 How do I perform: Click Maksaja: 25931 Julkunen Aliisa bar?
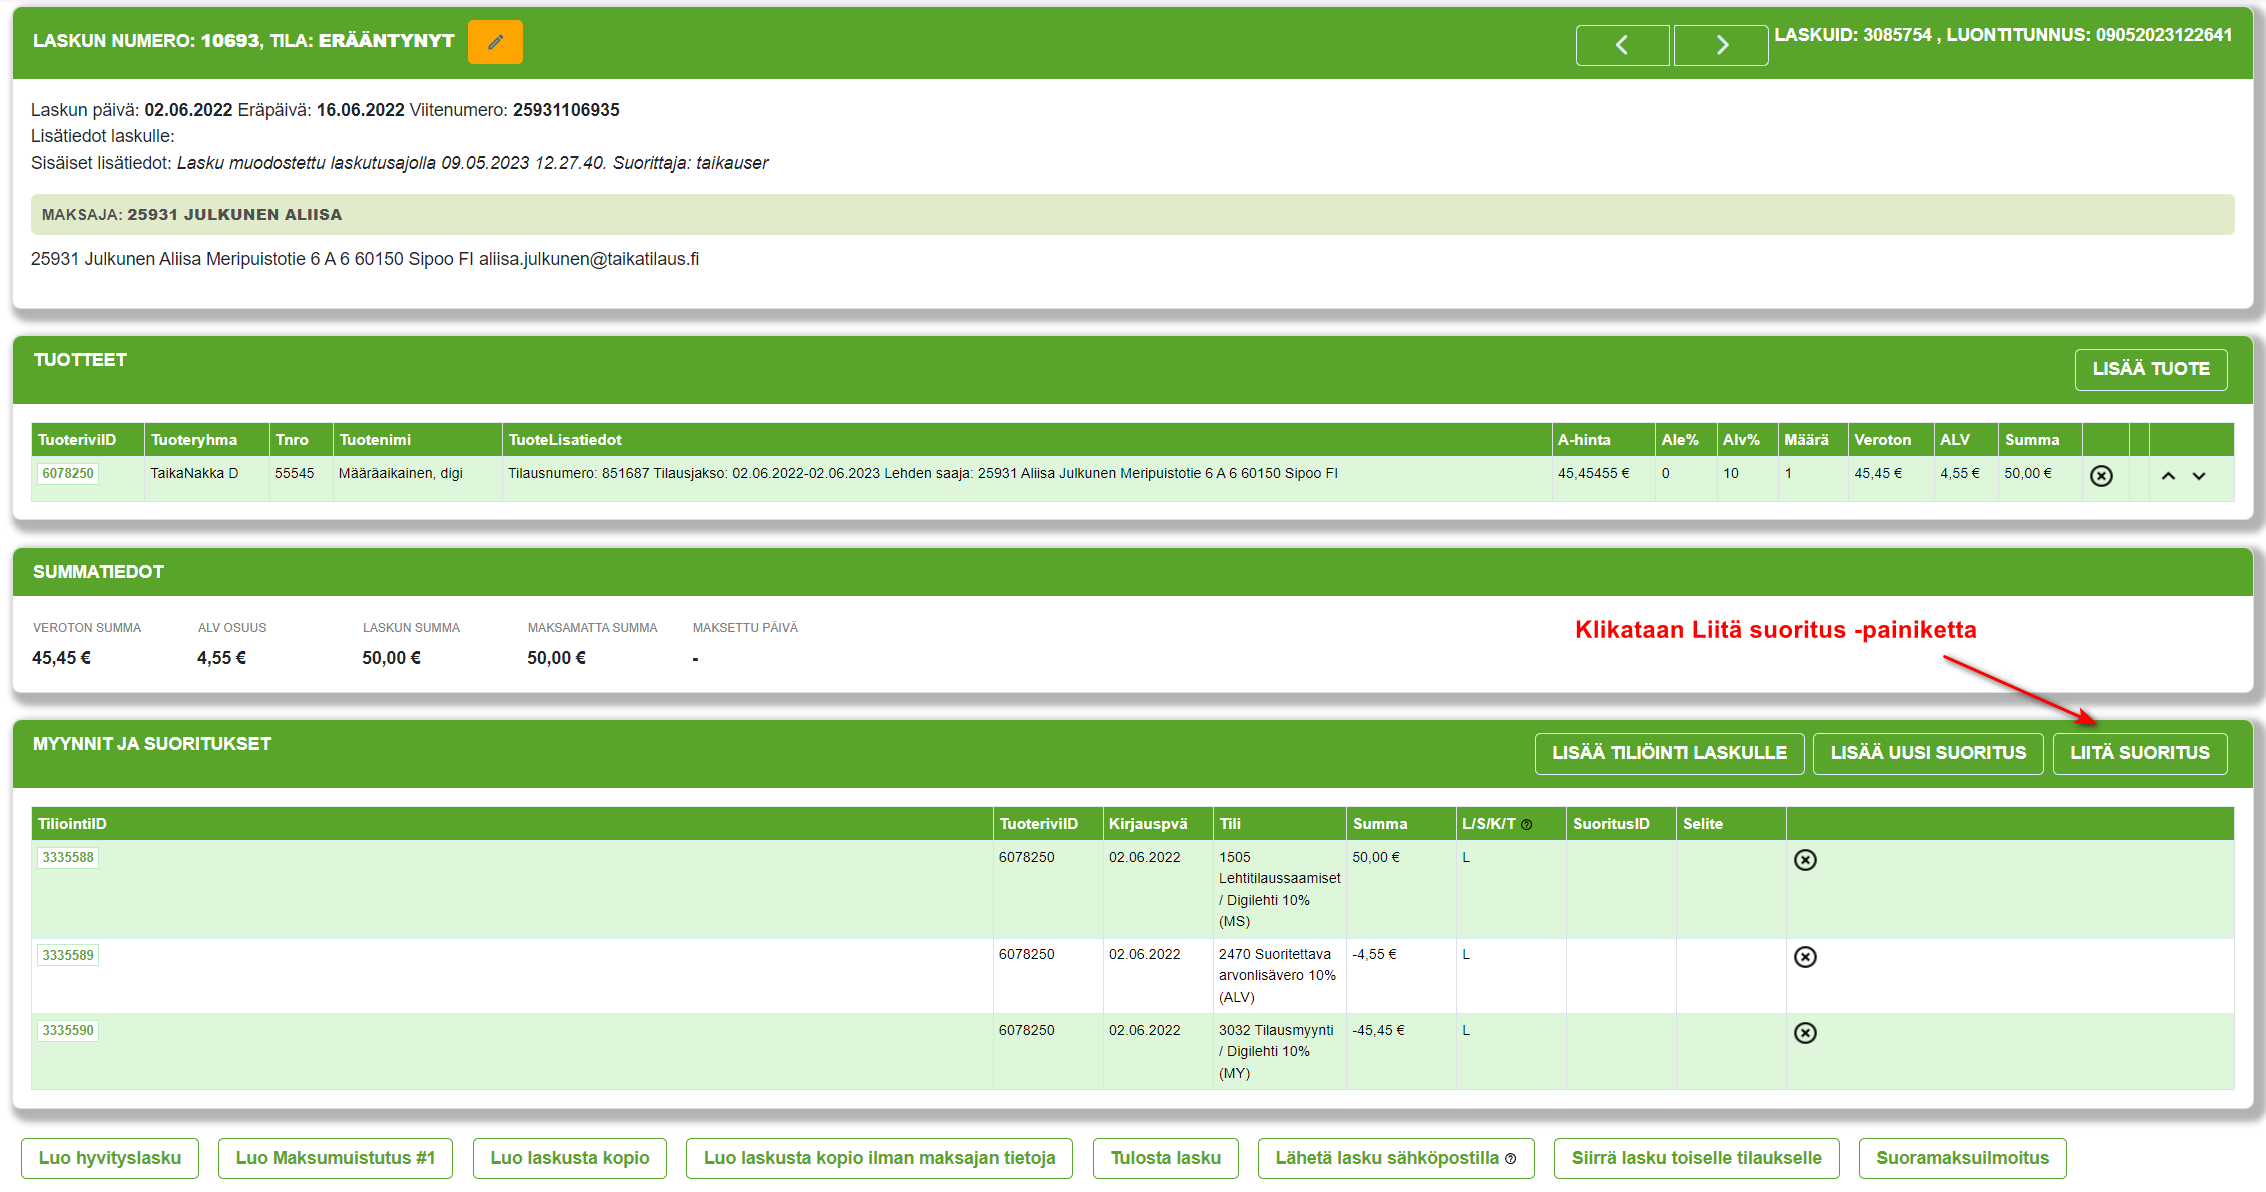[1132, 215]
